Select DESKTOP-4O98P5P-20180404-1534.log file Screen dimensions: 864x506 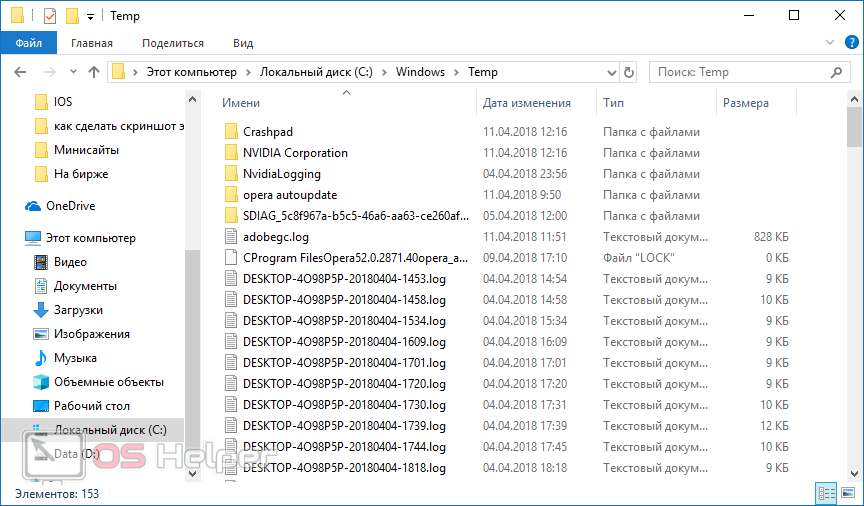[x=344, y=321]
